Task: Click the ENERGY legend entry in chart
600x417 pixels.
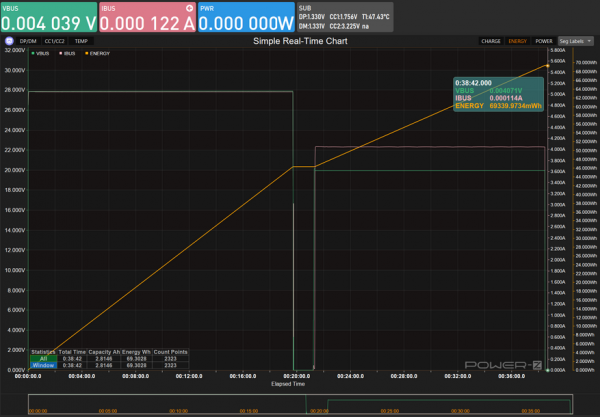Action: click(98, 54)
